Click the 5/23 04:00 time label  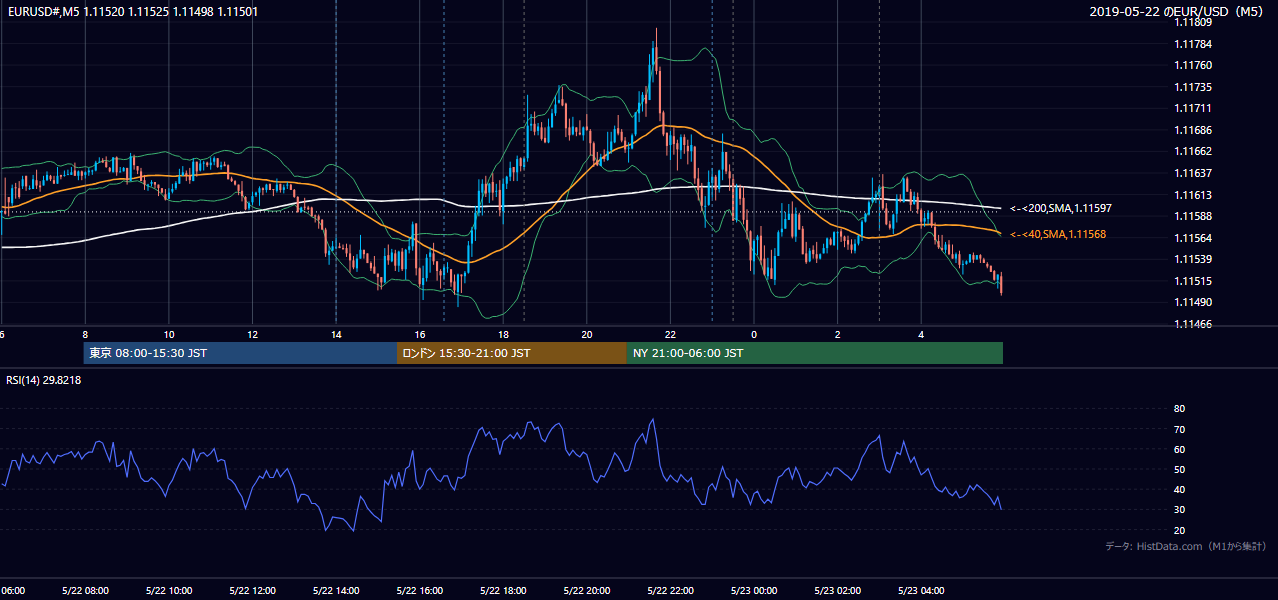[x=921, y=590]
